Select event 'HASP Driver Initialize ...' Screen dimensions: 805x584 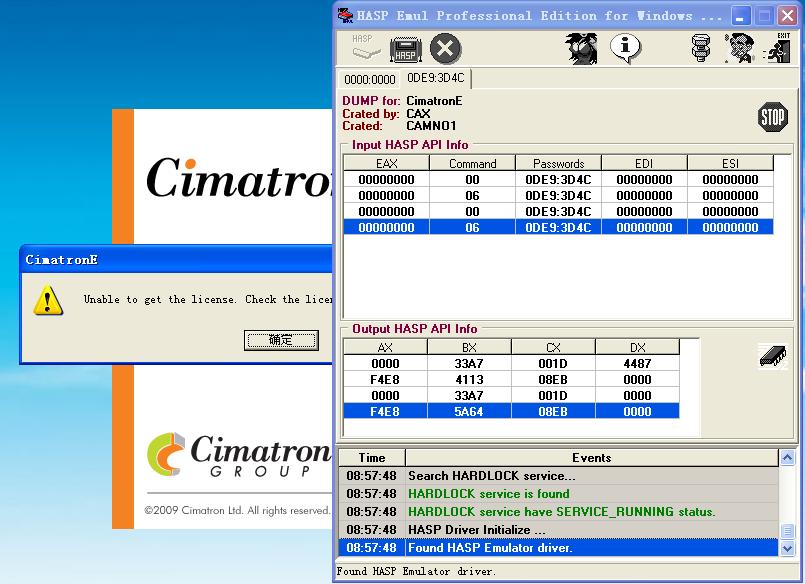(559, 530)
